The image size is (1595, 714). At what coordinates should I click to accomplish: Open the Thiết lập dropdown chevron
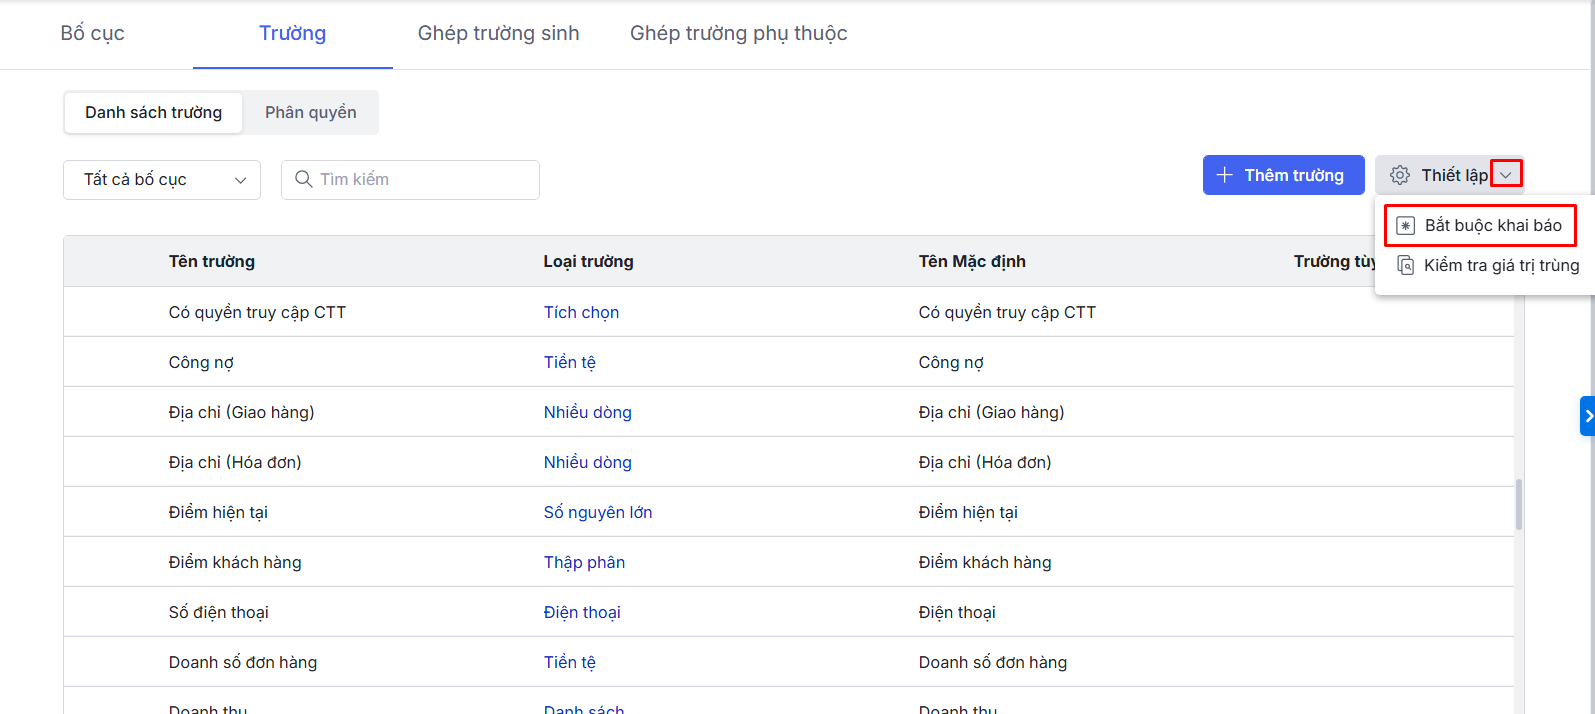pos(1506,175)
